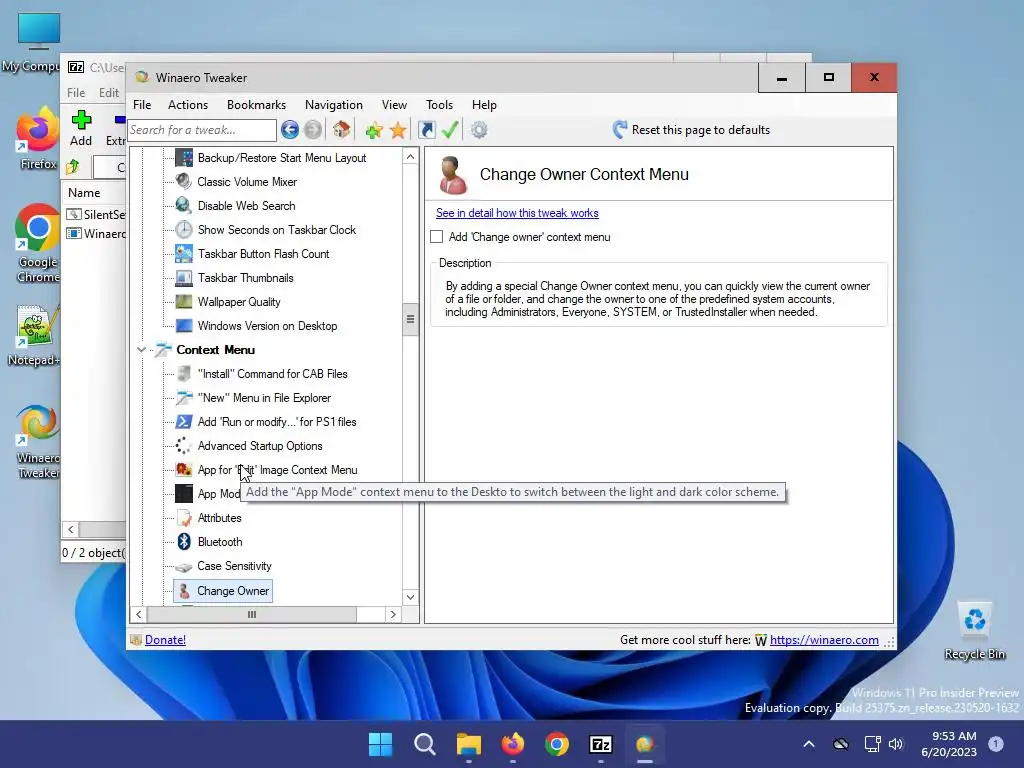Click the Name column header in 7-Zip
The width and height of the screenshot is (1024, 768).
pyautogui.click(x=84, y=193)
